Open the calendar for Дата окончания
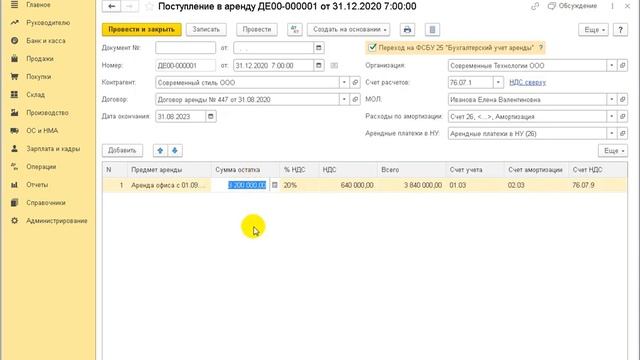This screenshot has height=360, width=640. point(211,117)
